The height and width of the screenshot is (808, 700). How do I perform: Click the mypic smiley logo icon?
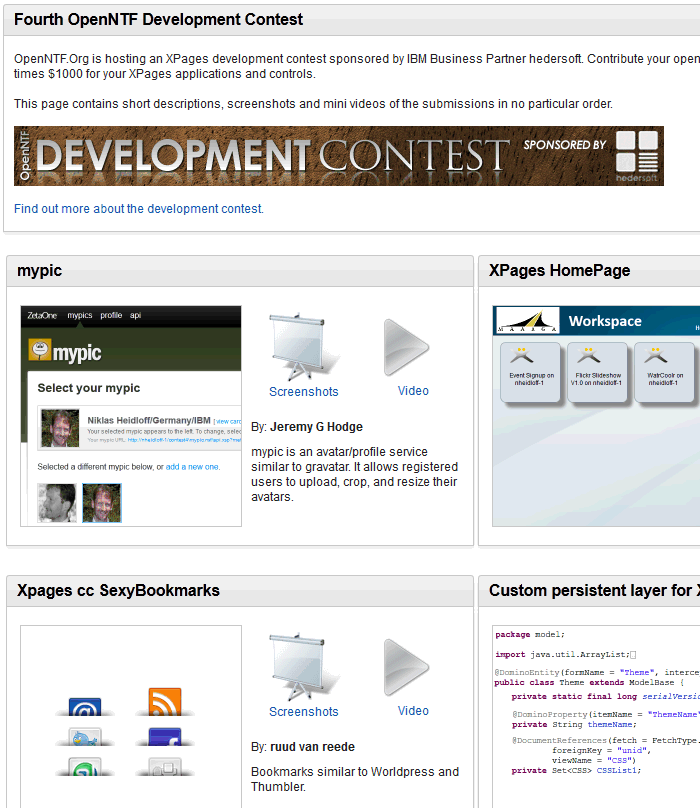point(40,350)
